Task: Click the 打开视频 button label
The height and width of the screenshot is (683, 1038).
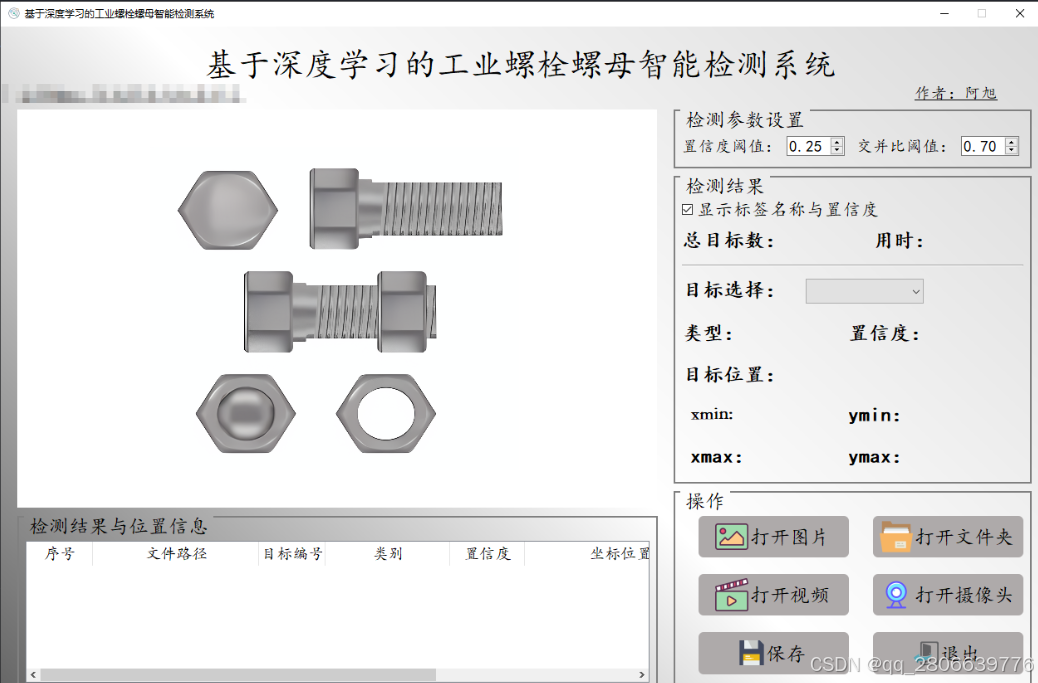Action: click(789, 595)
